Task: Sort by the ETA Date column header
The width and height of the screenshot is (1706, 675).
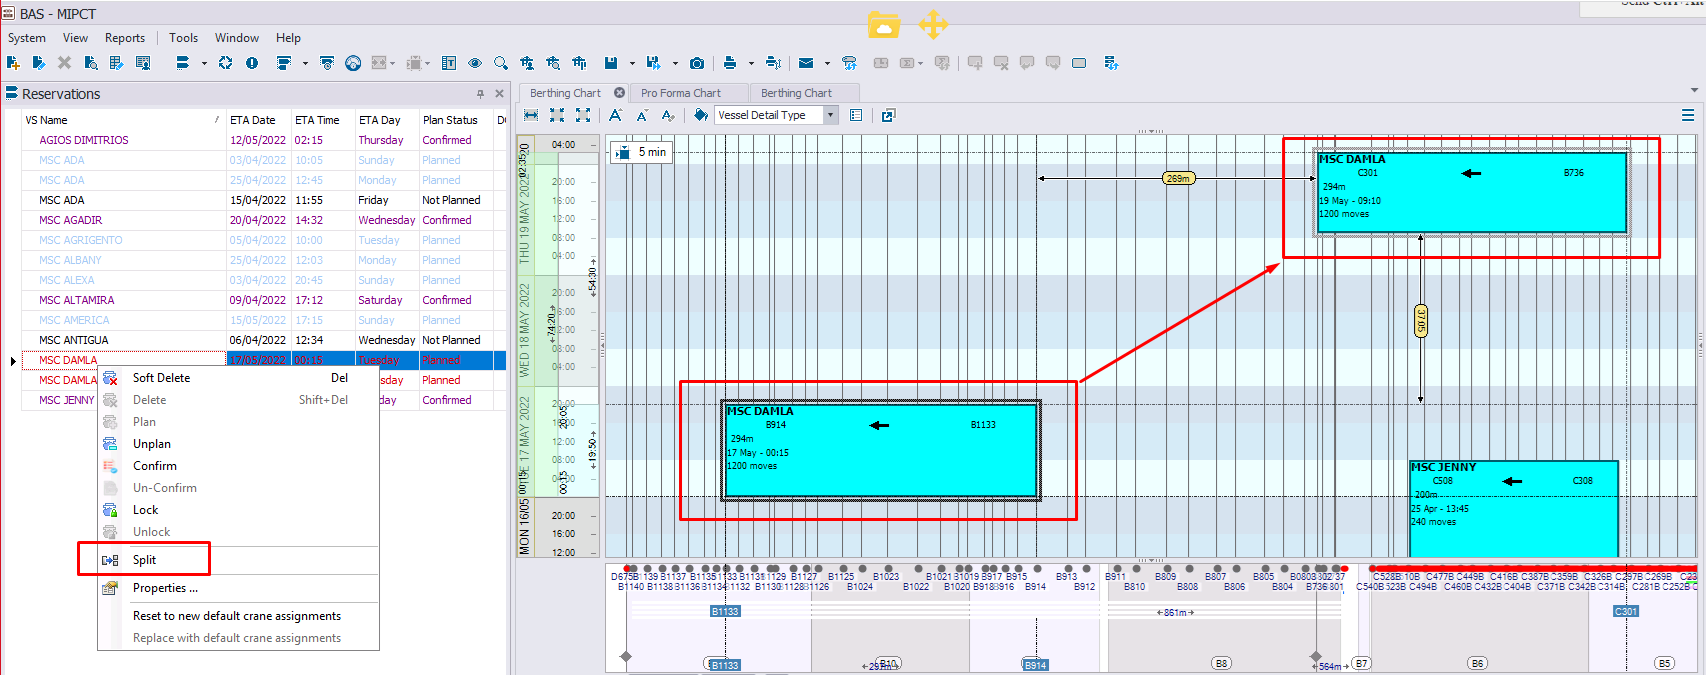Action: [258, 120]
